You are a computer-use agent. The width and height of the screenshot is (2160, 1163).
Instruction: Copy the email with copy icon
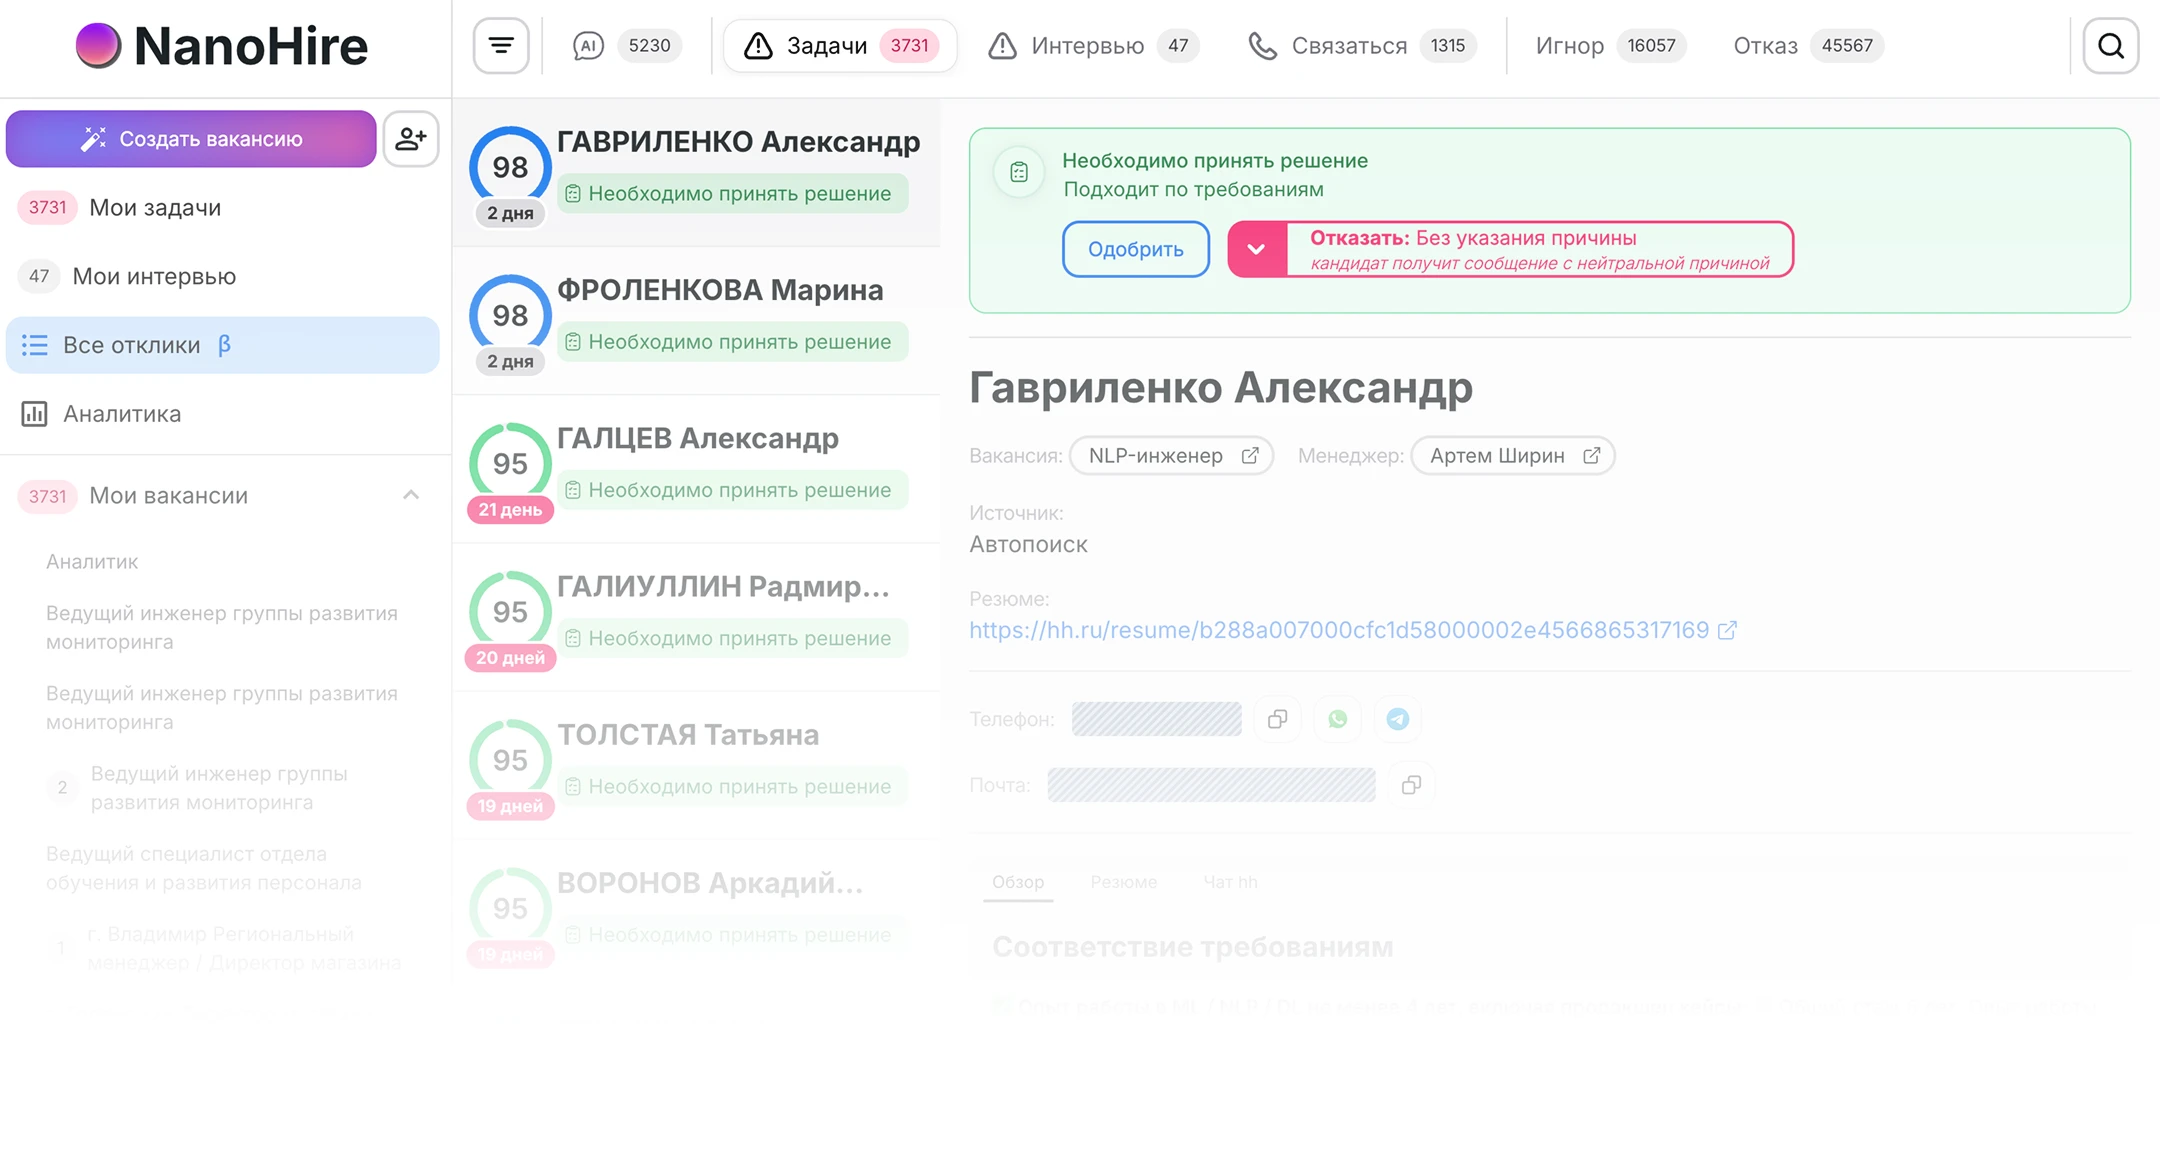coord(1411,785)
